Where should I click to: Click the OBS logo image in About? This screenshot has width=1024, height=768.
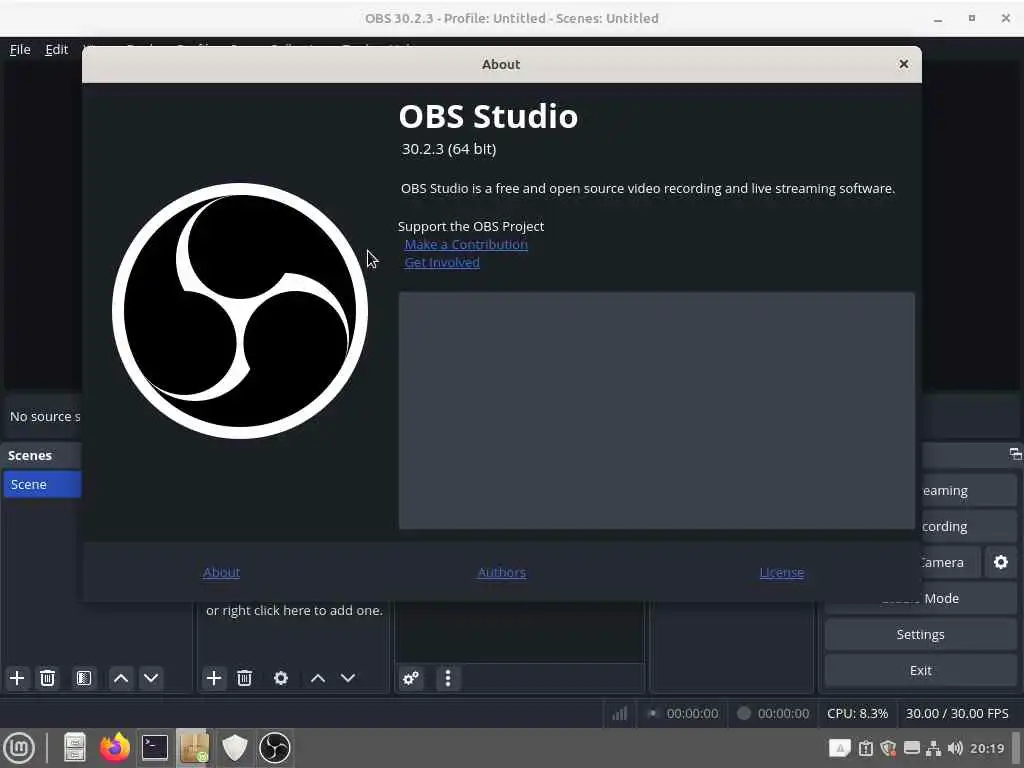pos(240,311)
